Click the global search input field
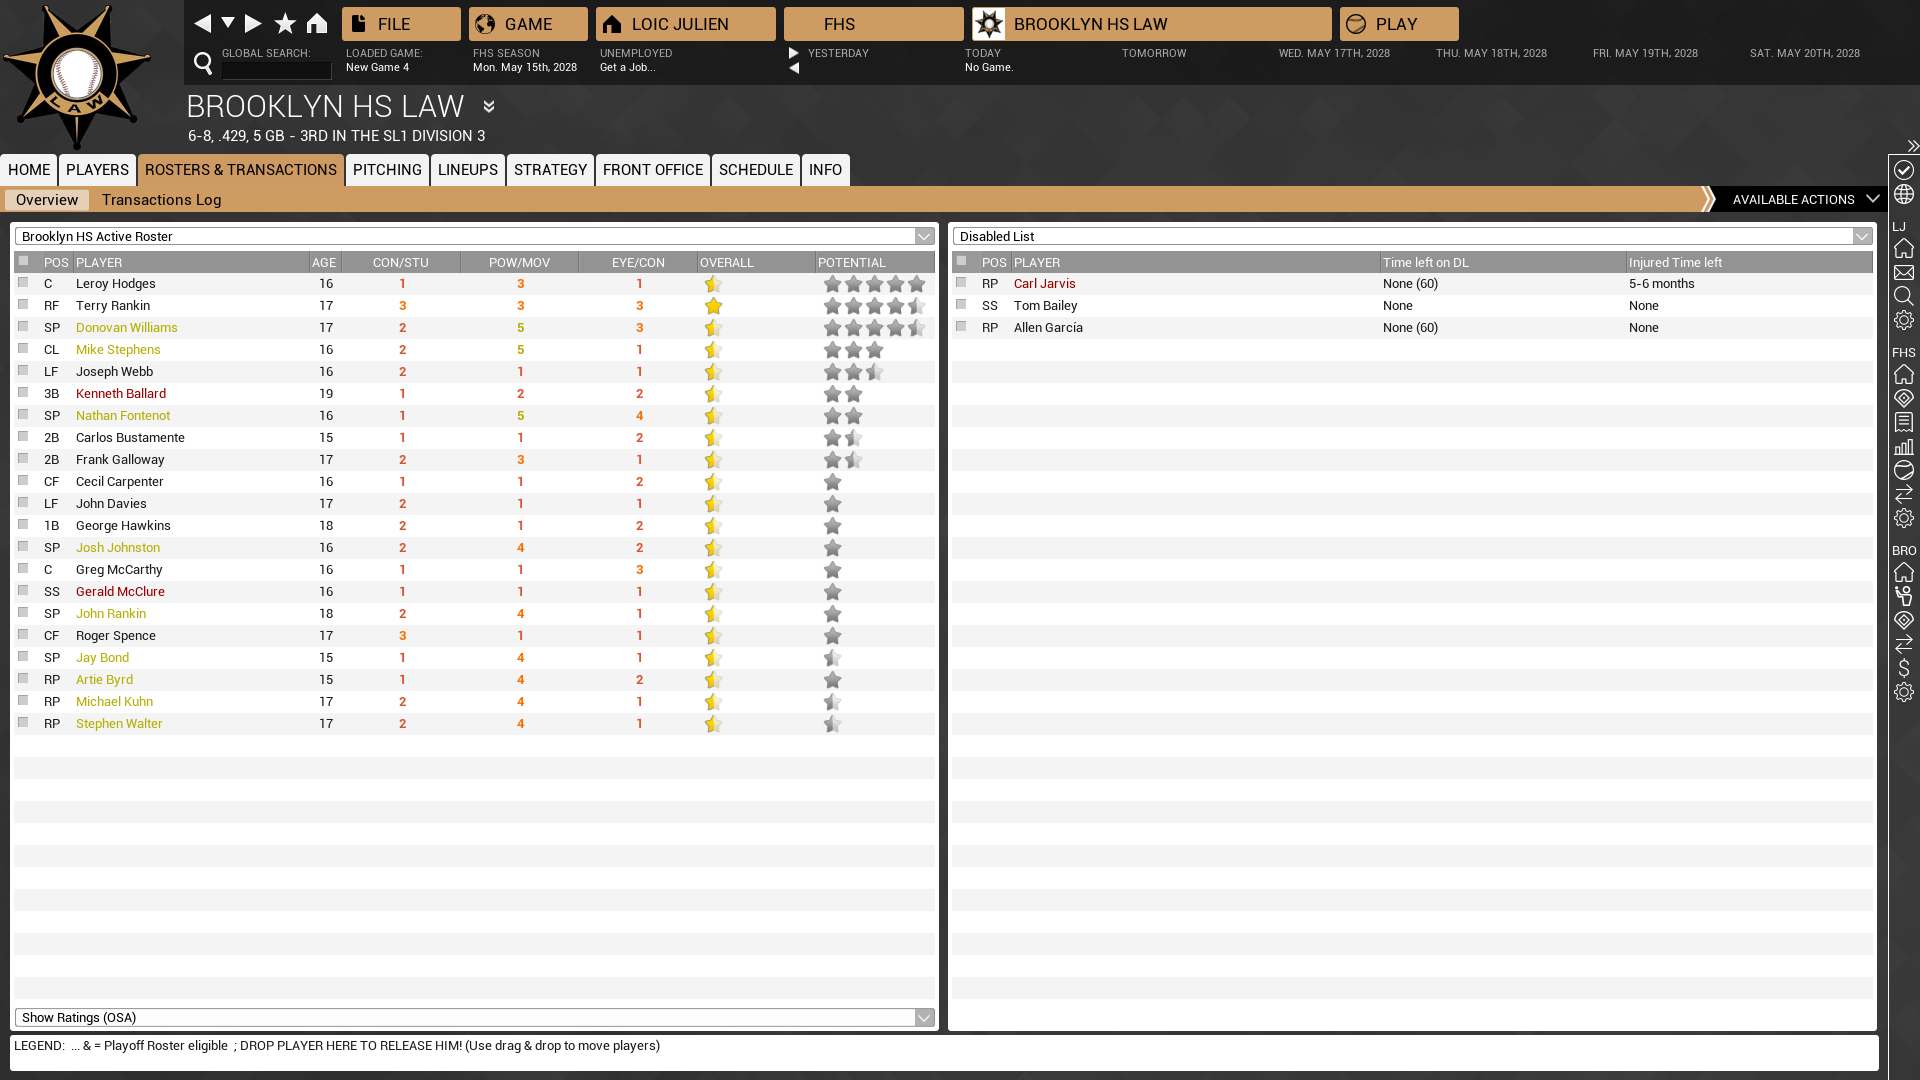Viewport: 1920px width, 1080px height. coord(276,70)
